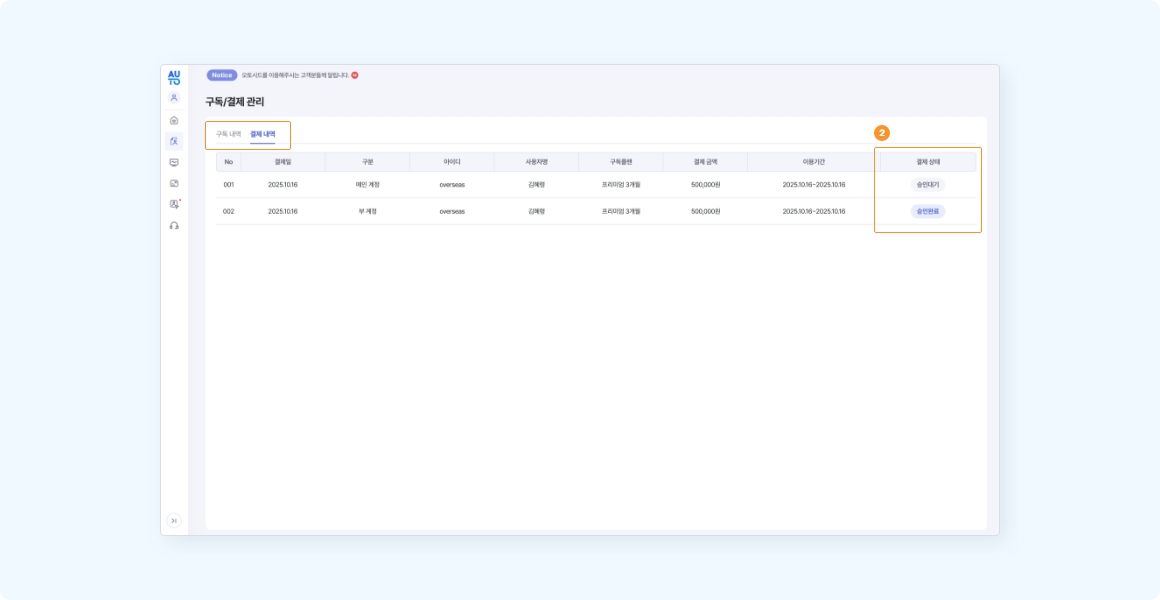Click the 승인완료 status badge
1160x600 pixels.
[927, 211]
